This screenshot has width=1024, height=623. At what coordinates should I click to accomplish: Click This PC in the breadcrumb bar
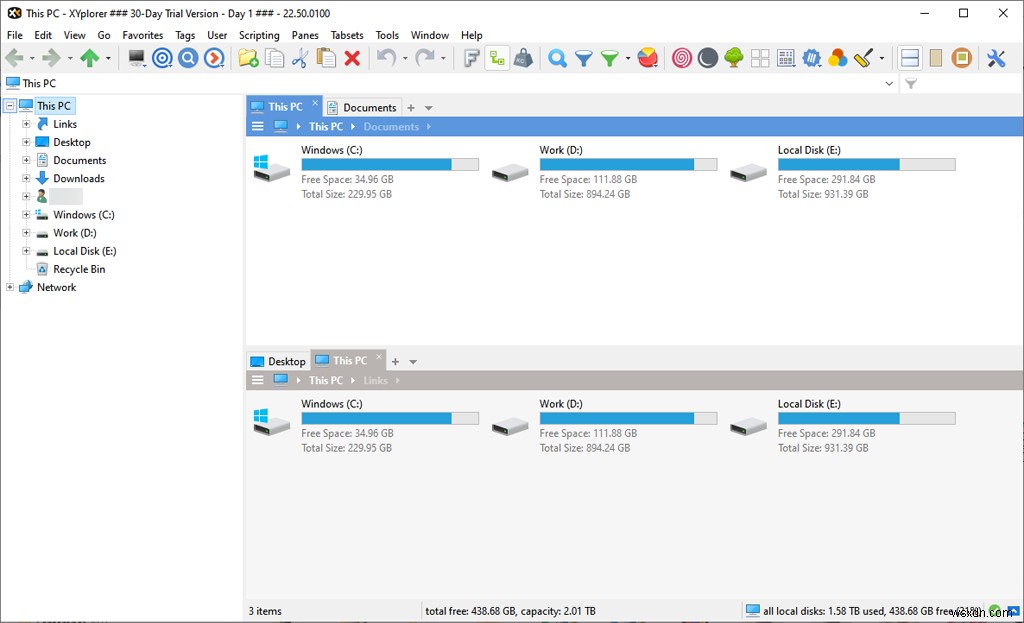326,126
